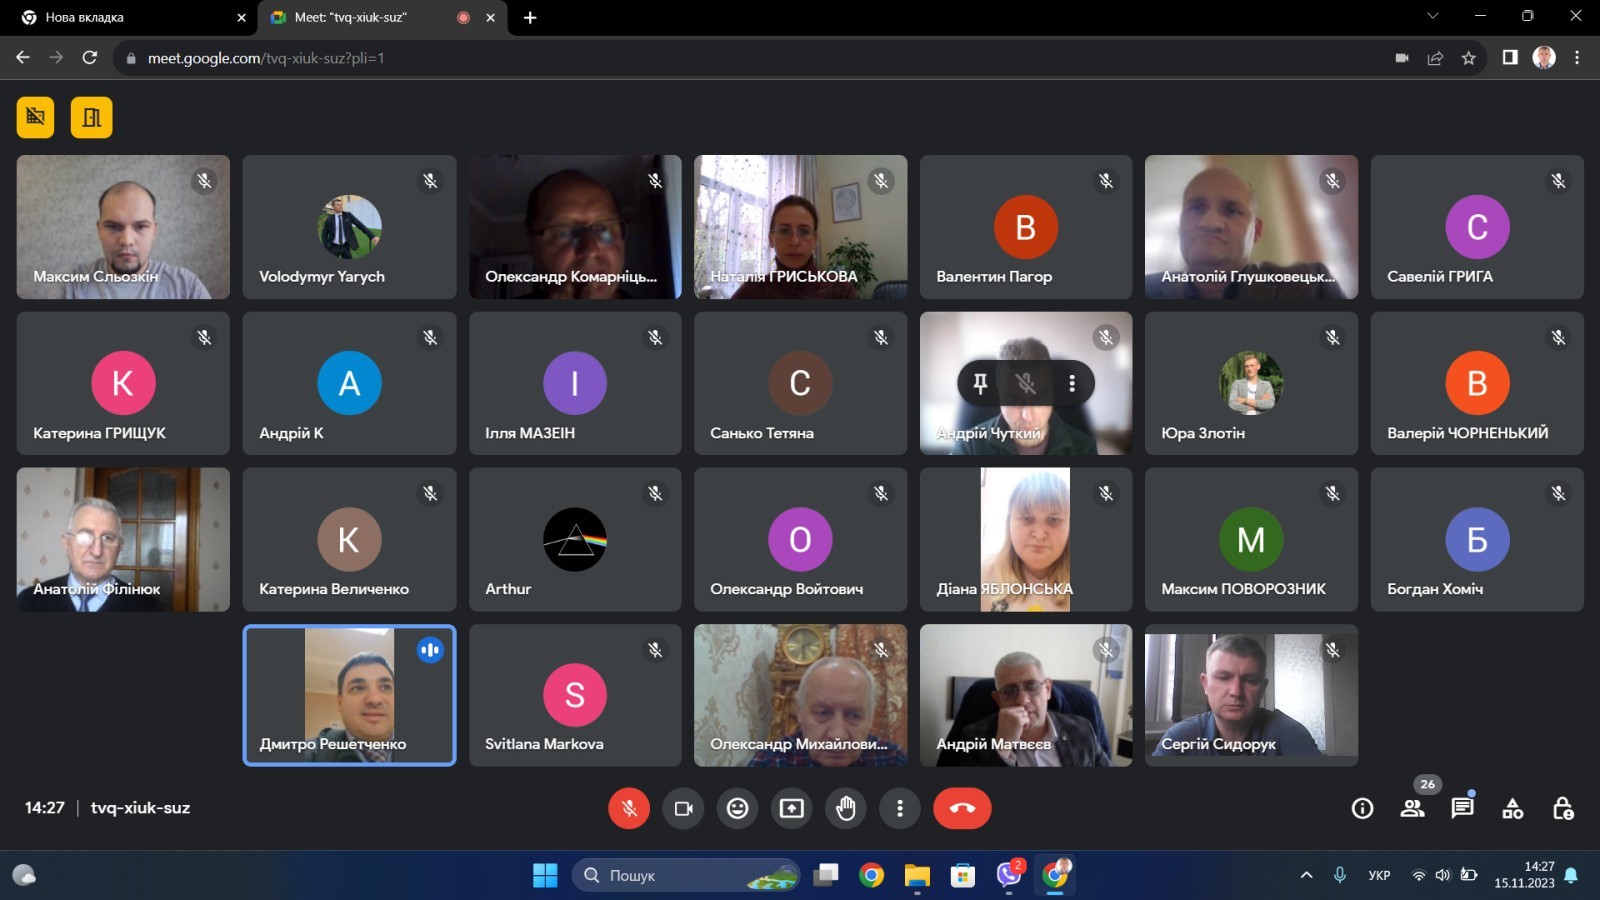Click the Windows Start button
The image size is (1600, 900).
click(x=545, y=875)
